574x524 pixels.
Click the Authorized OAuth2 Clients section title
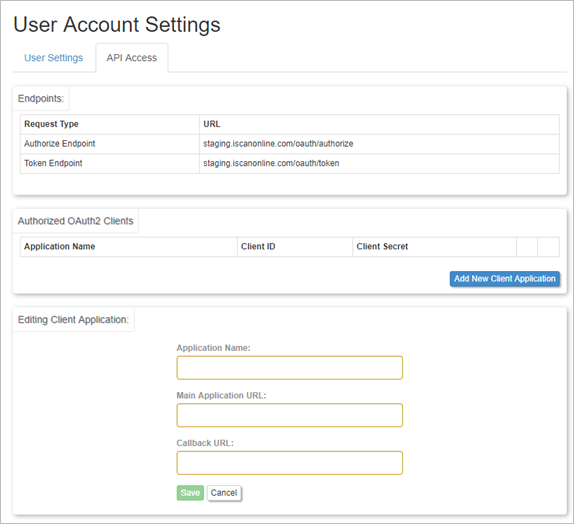click(75, 221)
